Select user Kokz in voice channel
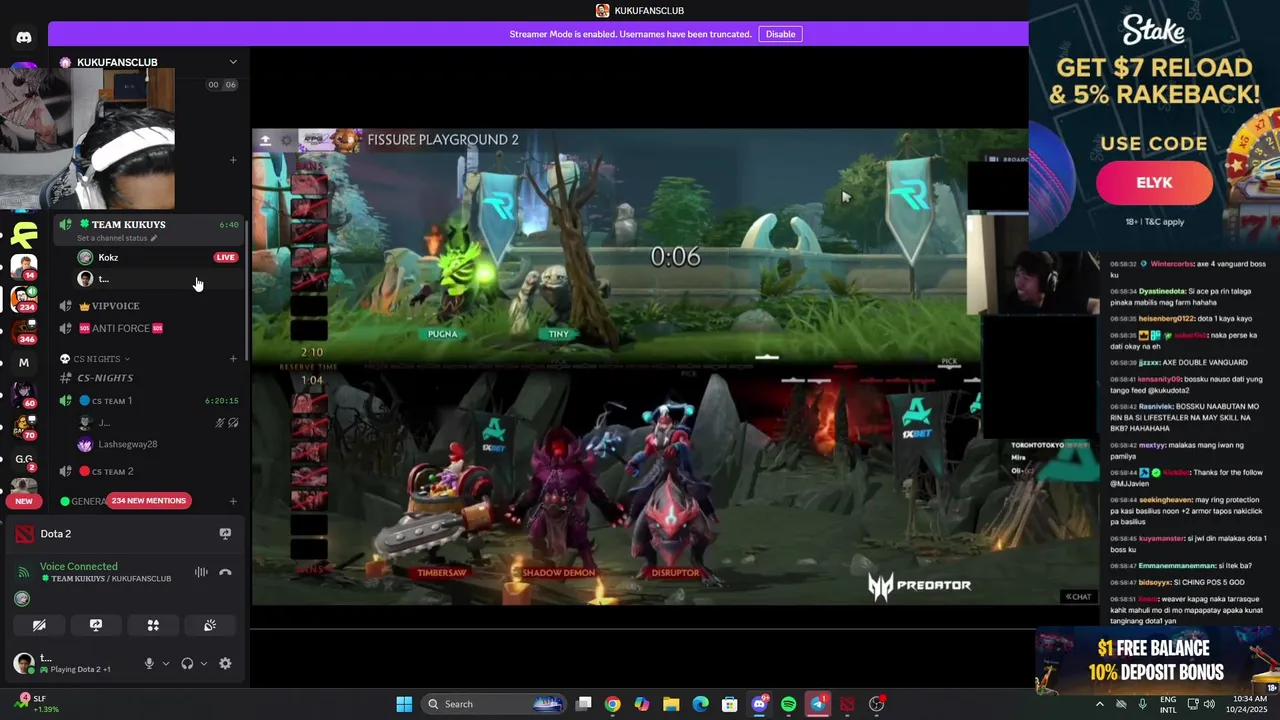The width and height of the screenshot is (1280, 720). (x=108, y=257)
